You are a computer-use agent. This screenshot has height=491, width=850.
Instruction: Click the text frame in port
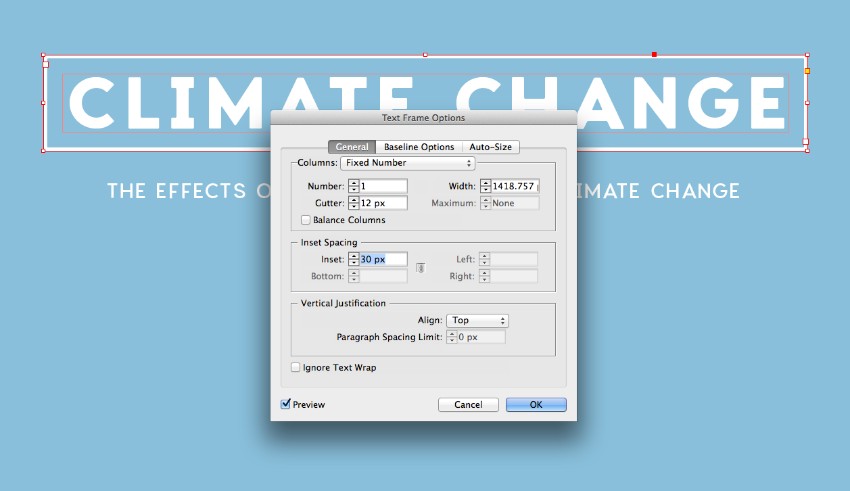pos(46,64)
